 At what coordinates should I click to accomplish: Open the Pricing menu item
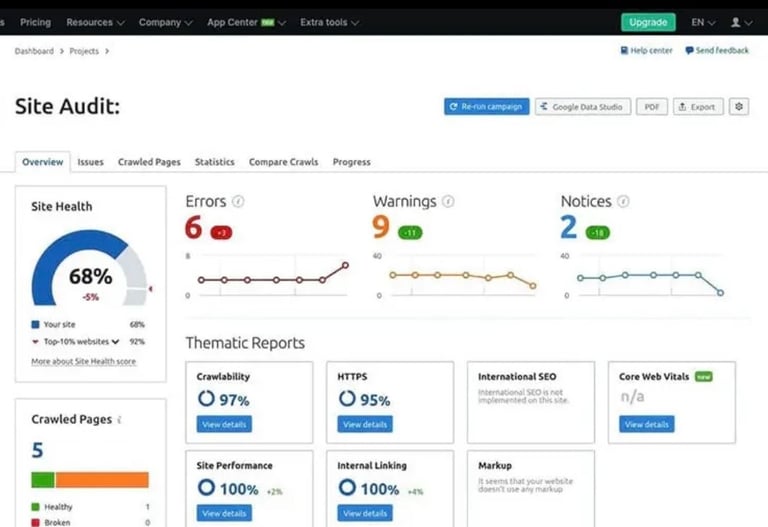coord(35,23)
